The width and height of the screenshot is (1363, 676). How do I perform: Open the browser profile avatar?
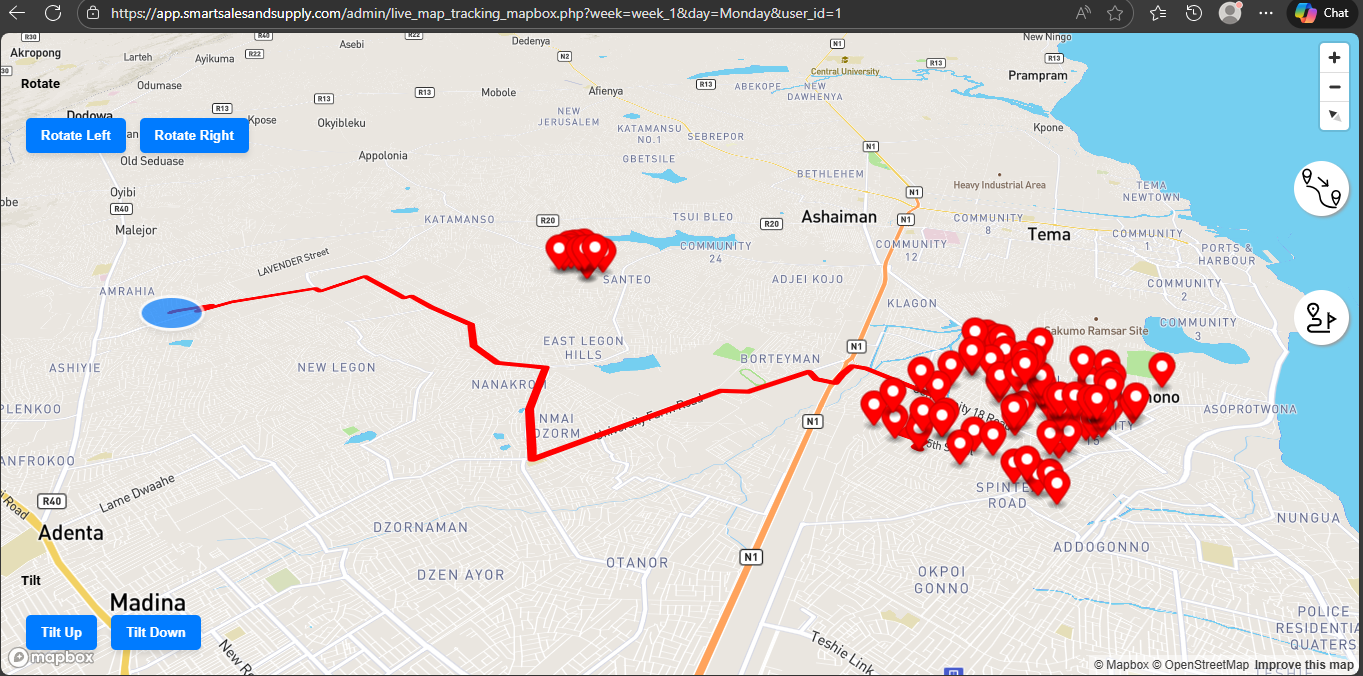click(x=1229, y=13)
